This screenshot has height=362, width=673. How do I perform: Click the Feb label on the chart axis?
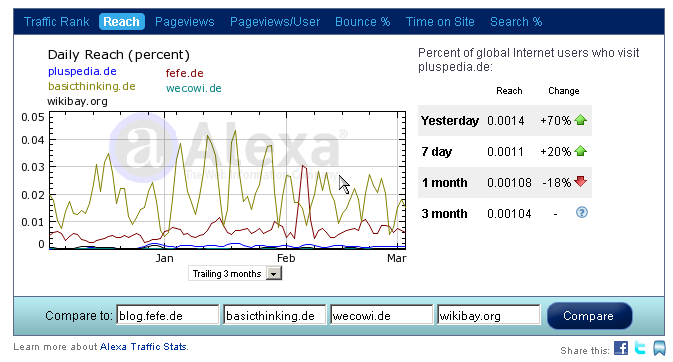[x=286, y=258]
